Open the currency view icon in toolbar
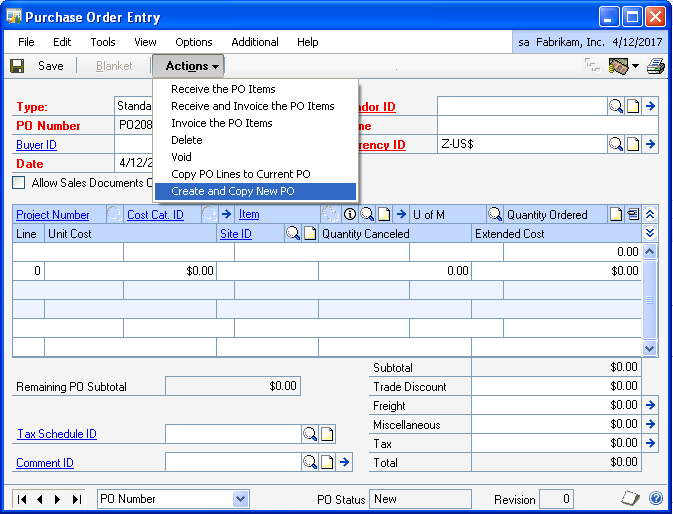The height and width of the screenshot is (514, 673). tap(618, 66)
